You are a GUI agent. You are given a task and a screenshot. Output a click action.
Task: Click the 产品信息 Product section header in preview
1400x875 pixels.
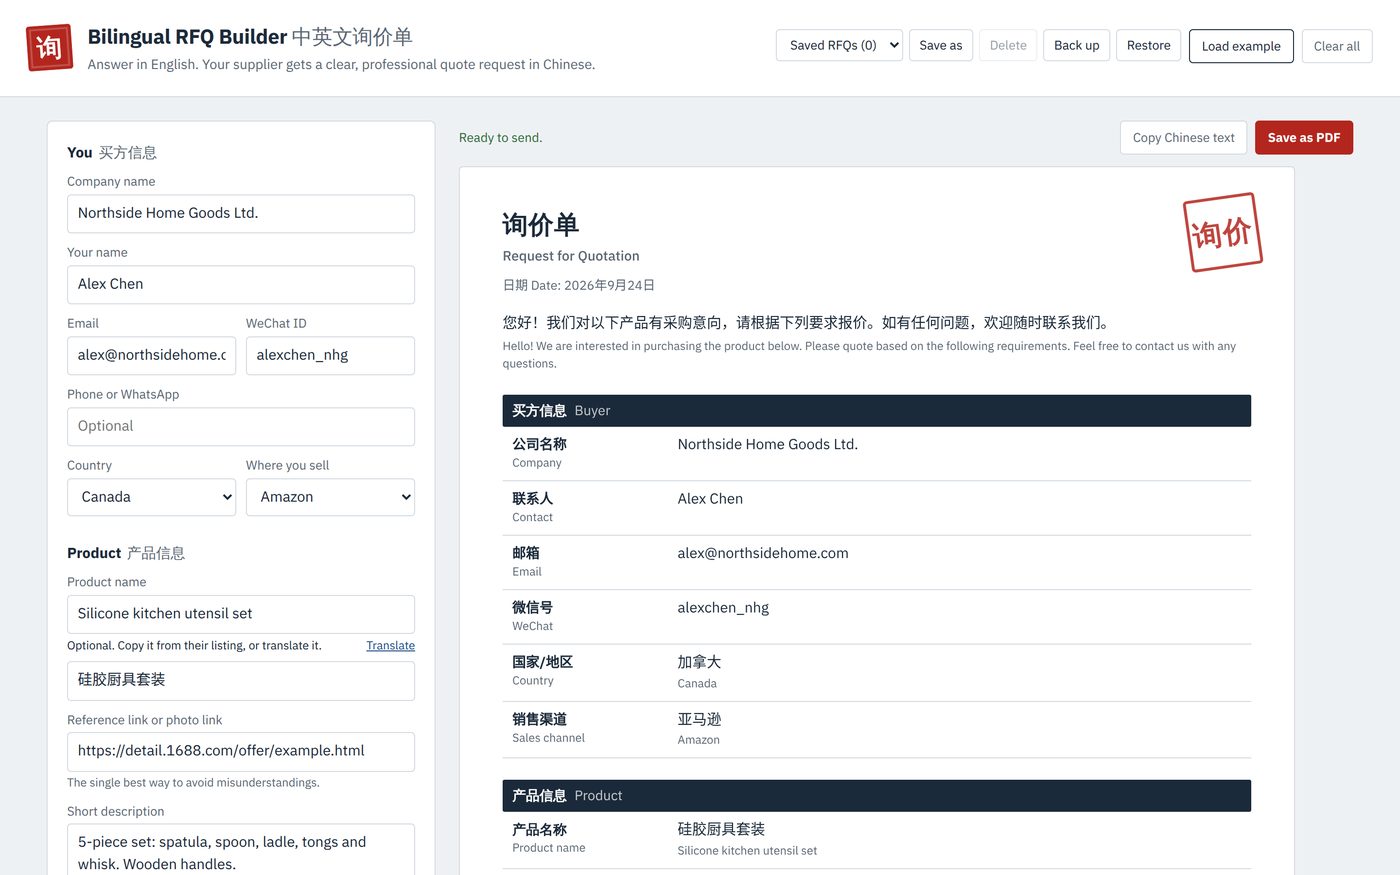pos(876,796)
